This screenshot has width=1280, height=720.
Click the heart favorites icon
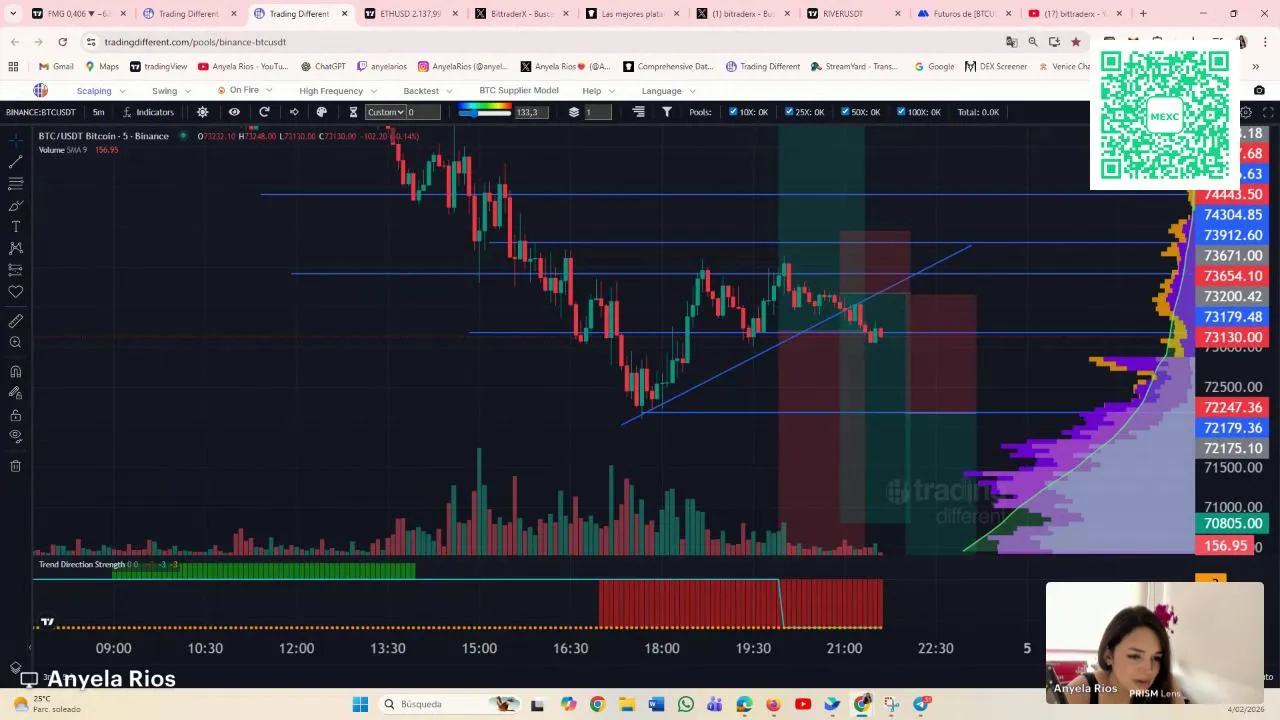pyautogui.click(x=15, y=292)
